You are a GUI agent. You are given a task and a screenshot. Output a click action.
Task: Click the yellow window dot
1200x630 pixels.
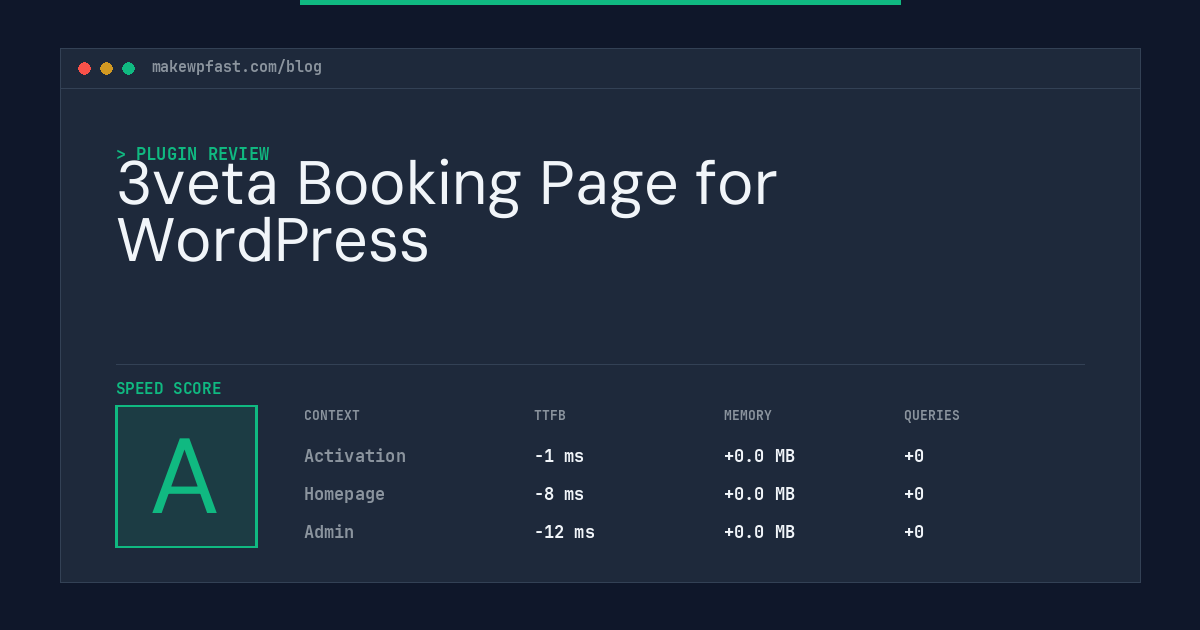click(x=106, y=68)
